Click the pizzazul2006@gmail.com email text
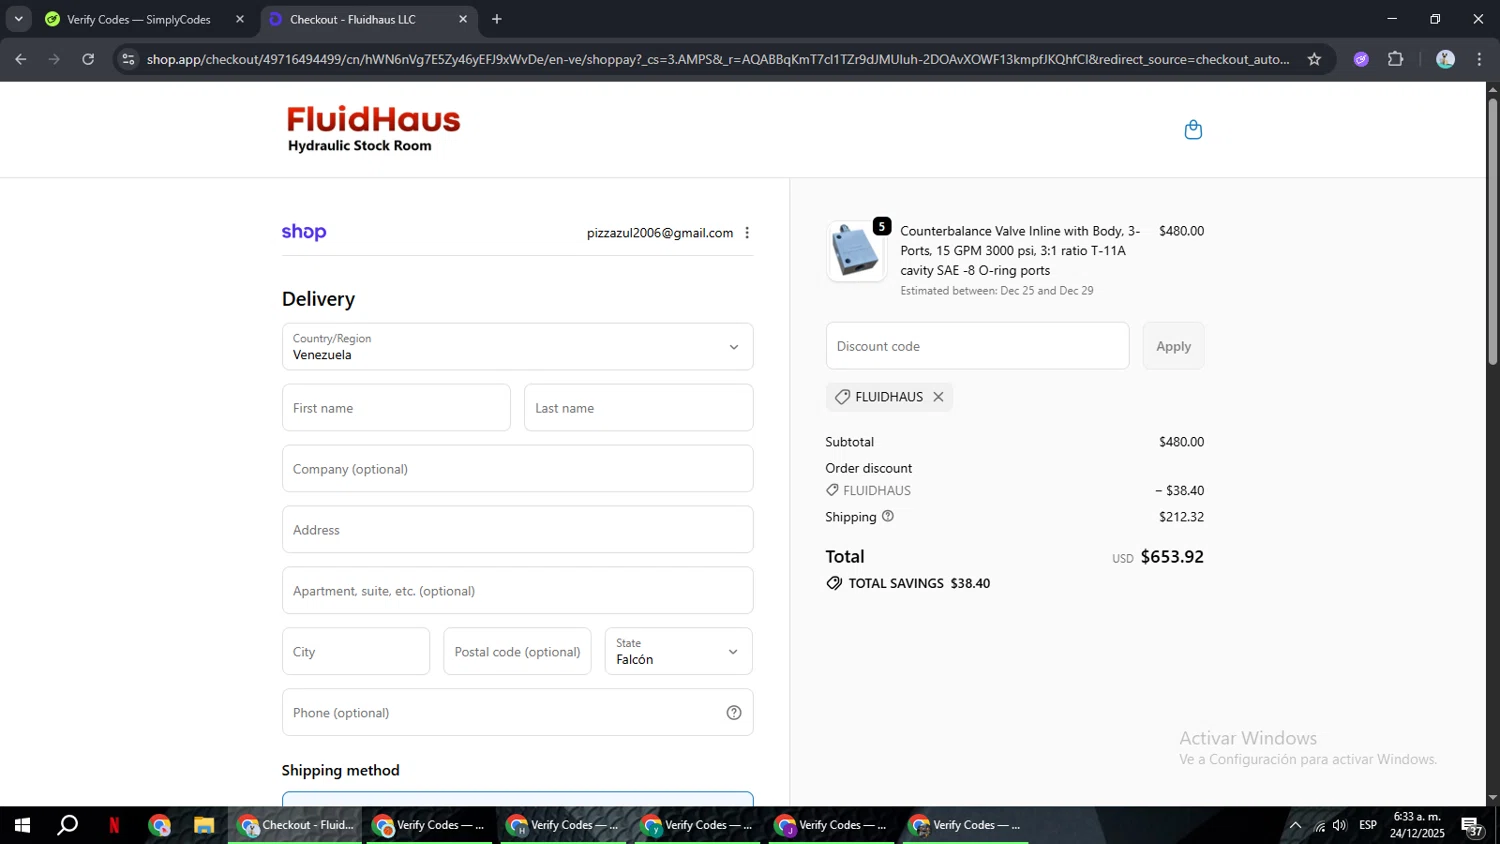1500x844 pixels. pos(660,233)
